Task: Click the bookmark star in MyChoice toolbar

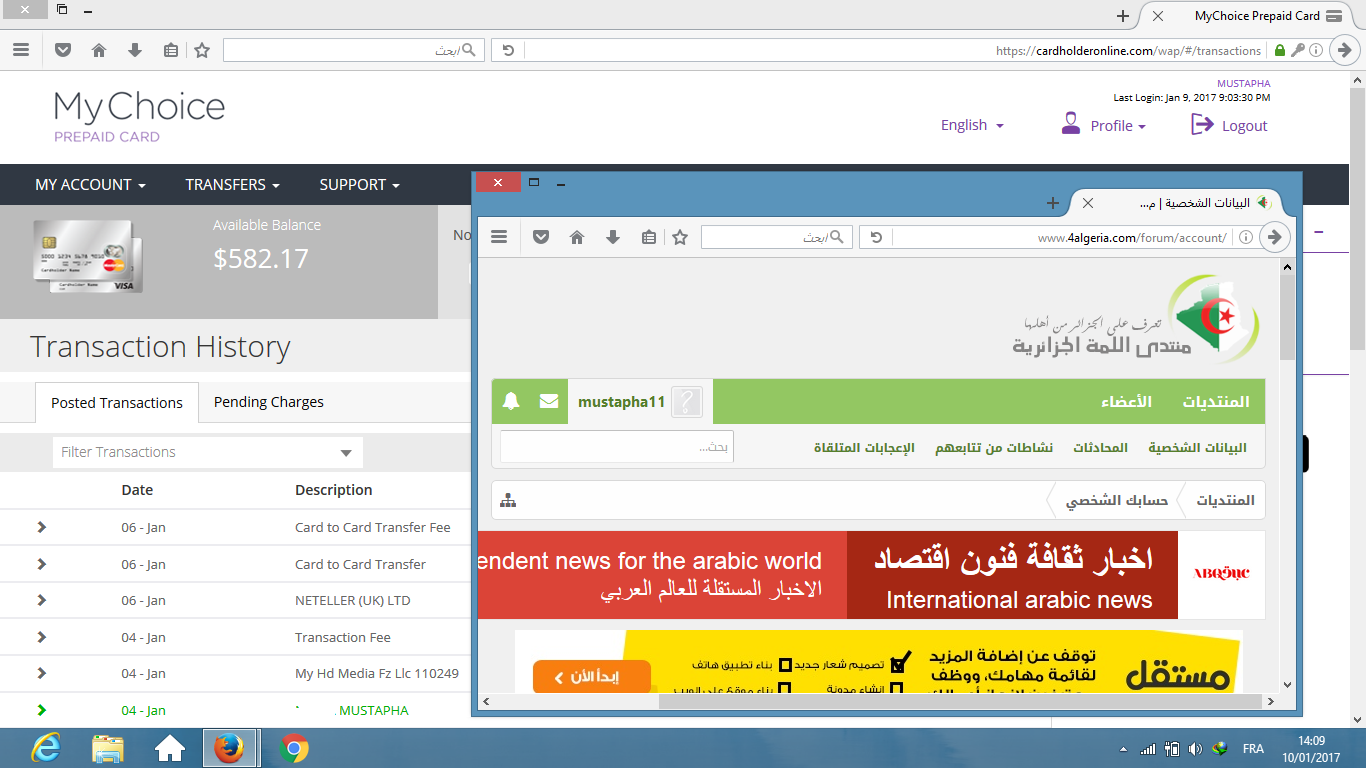Action: tap(202, 50)
